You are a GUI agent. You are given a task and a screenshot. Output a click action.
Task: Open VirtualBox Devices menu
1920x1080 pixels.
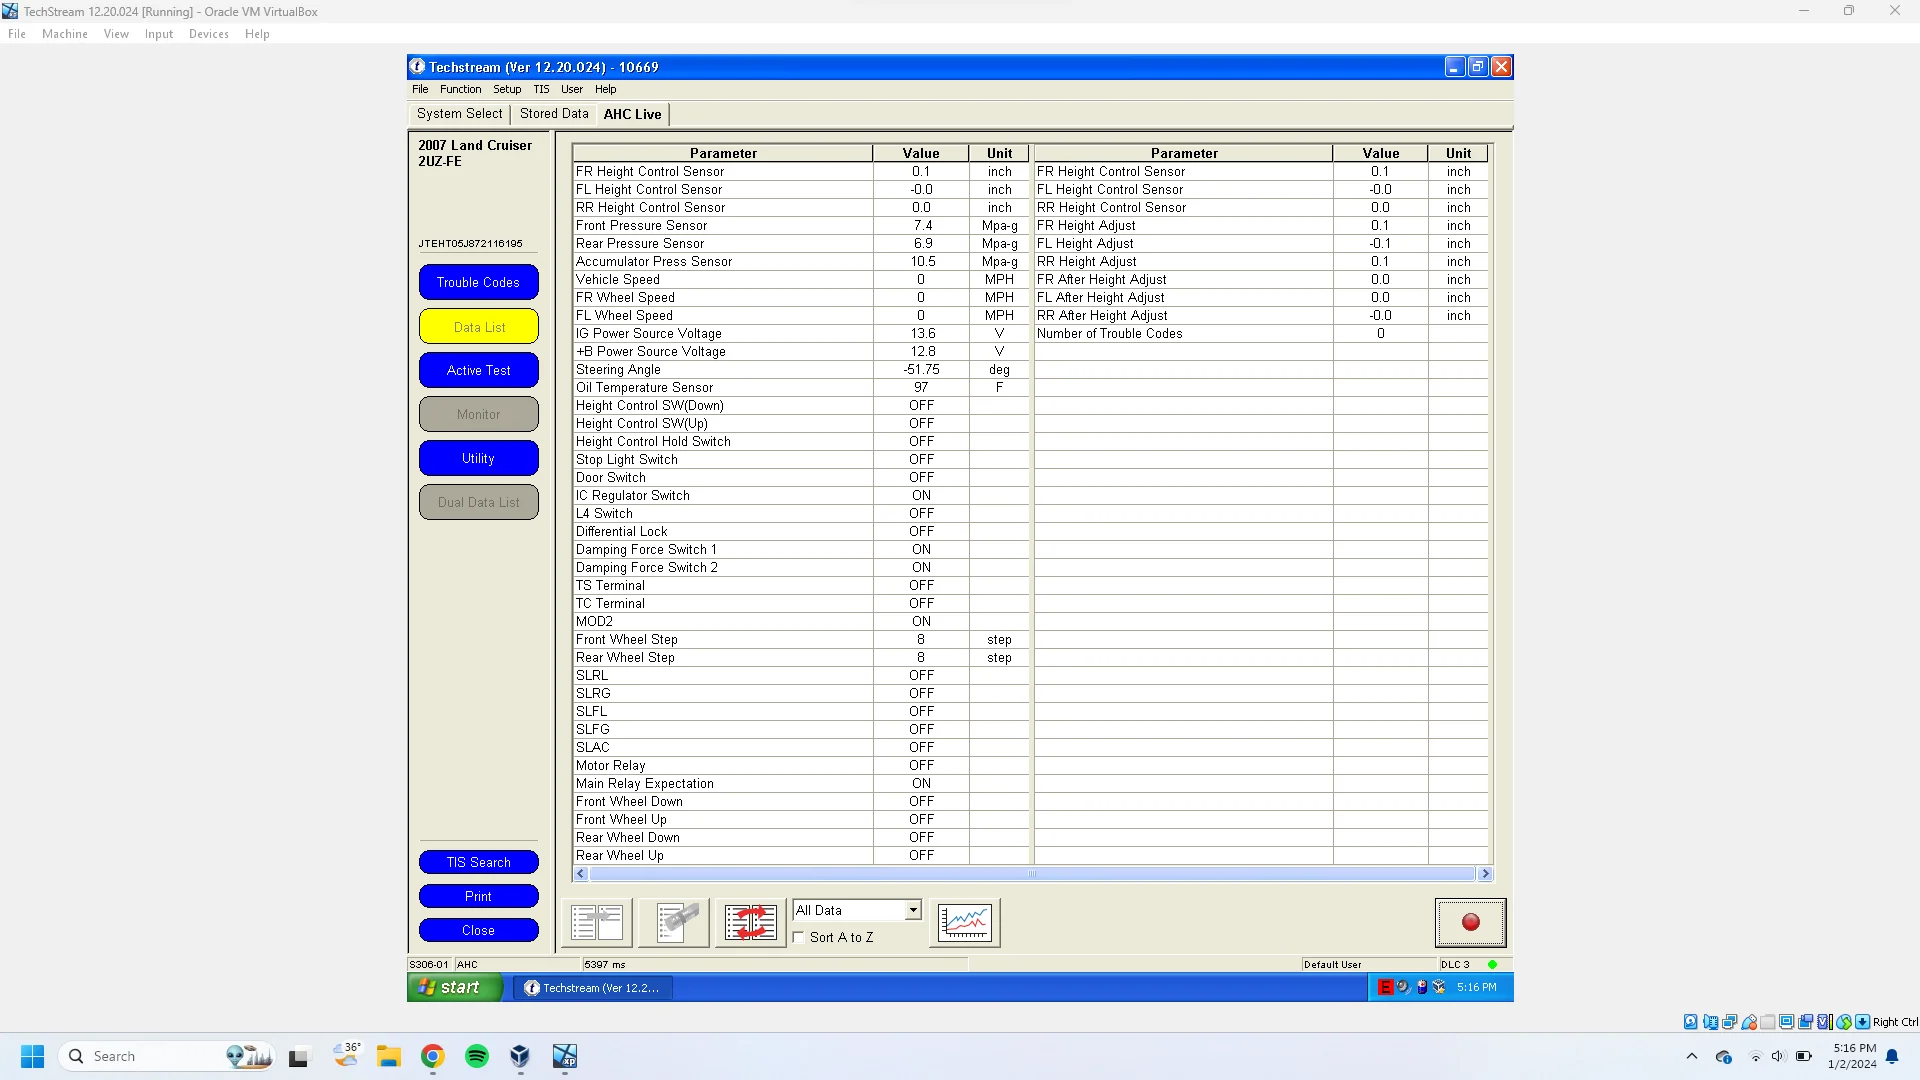click(209, 34)
